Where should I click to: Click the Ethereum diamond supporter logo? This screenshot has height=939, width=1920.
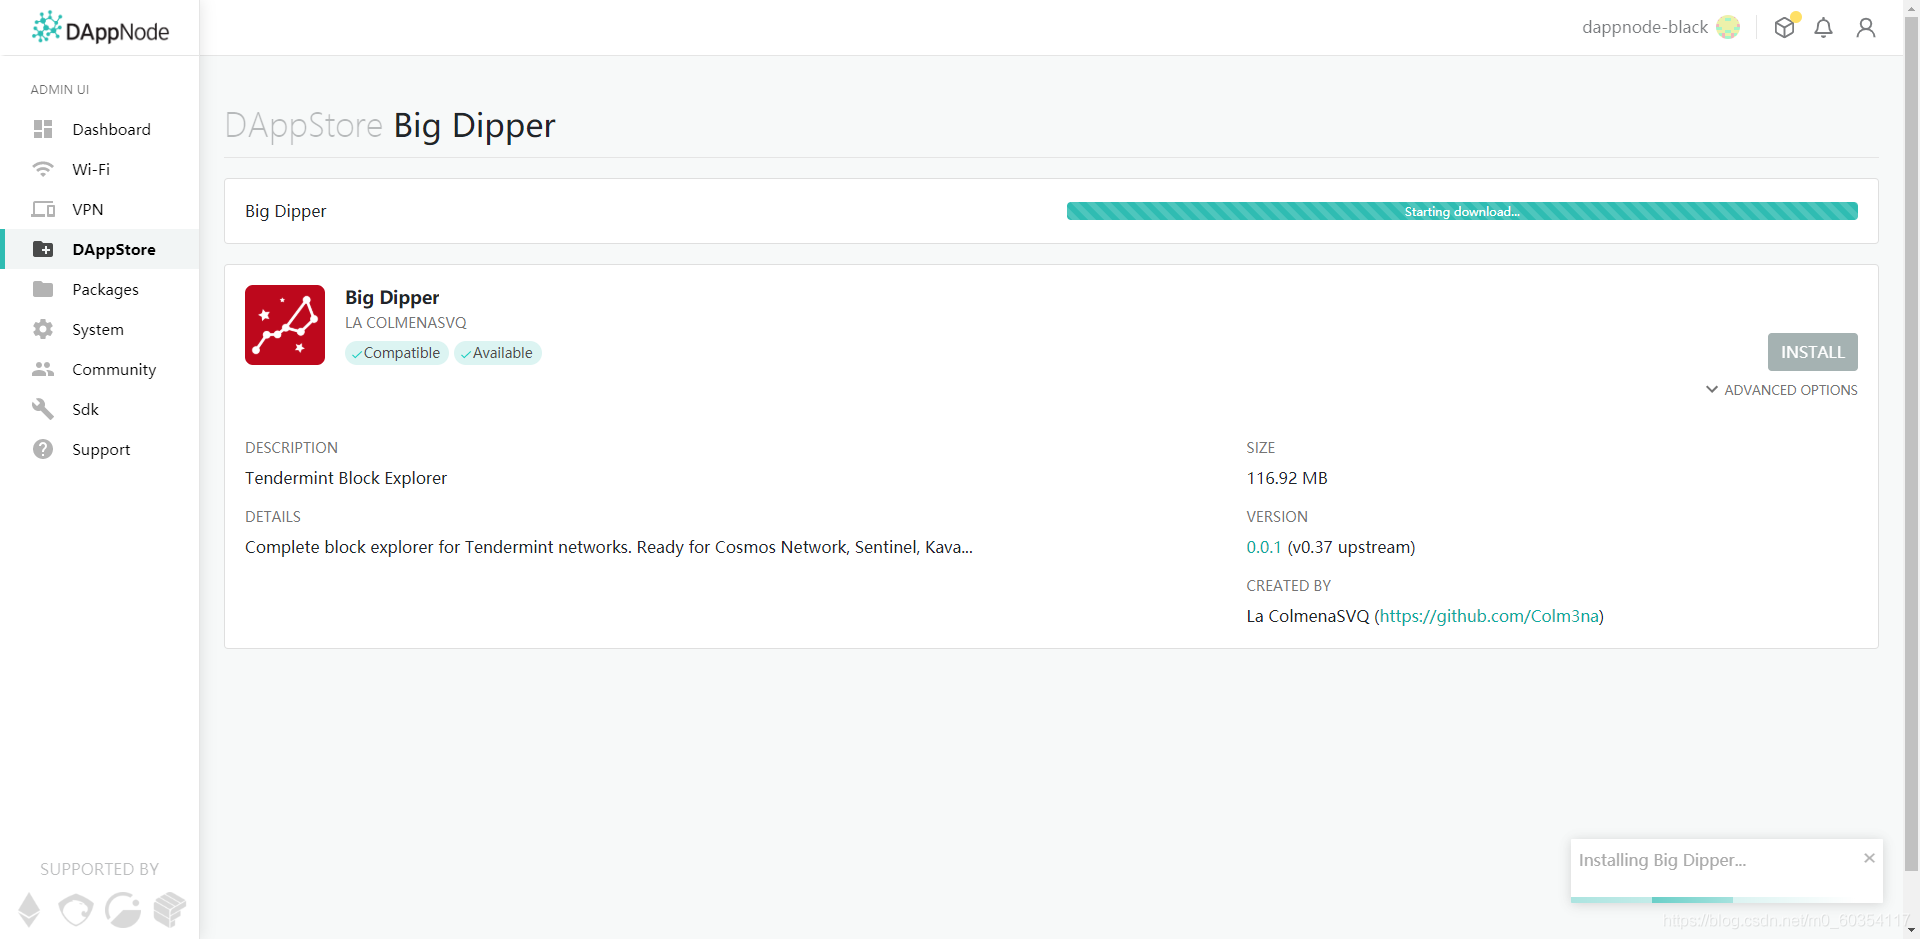[x=30, y=909]
